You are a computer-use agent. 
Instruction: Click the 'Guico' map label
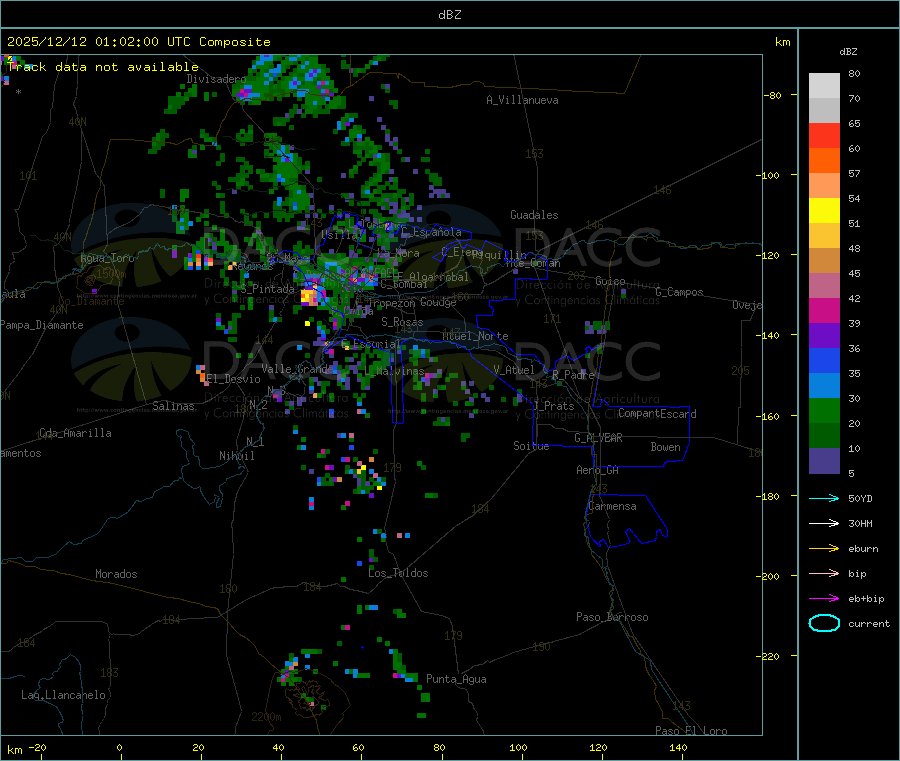[x=610, y=281]
